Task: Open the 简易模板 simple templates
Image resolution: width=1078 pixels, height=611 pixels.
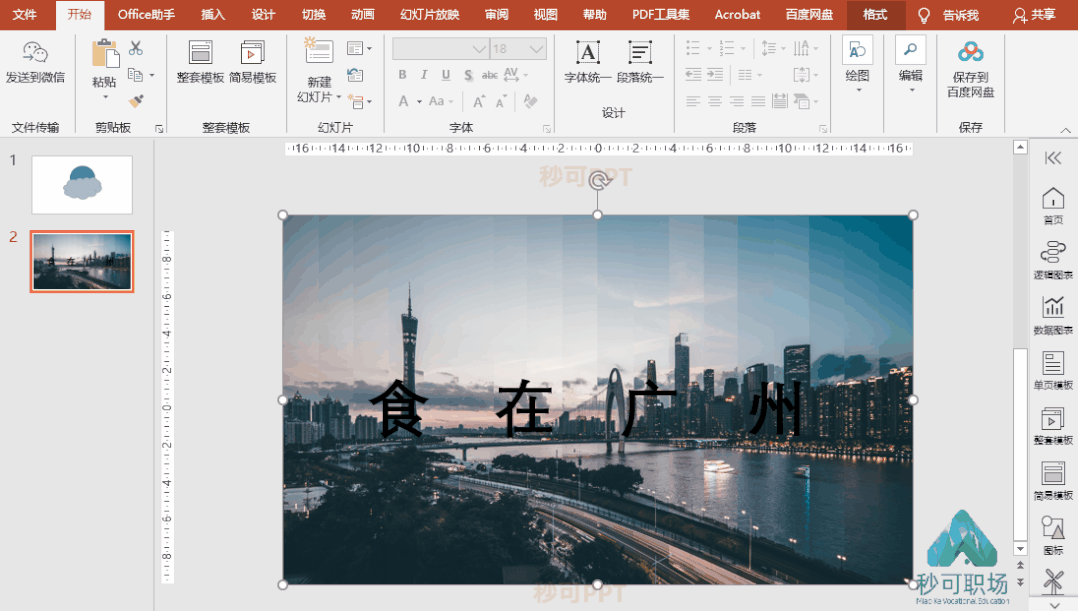Action: pyautogui.click(x=252, y=61)
